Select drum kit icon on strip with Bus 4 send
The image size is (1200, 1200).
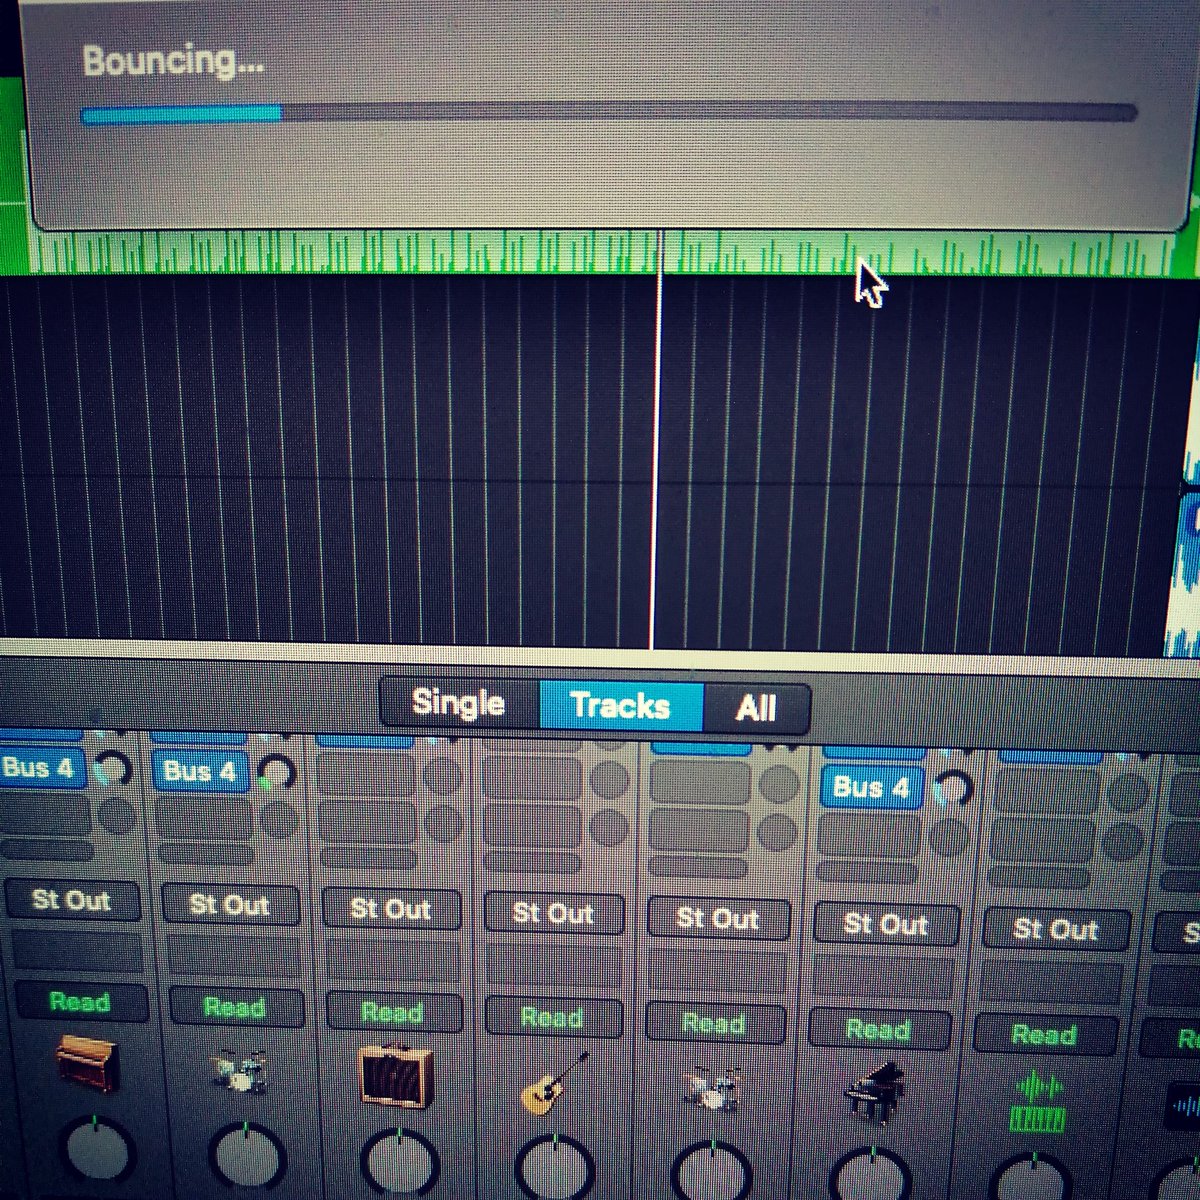point(240,1071)
